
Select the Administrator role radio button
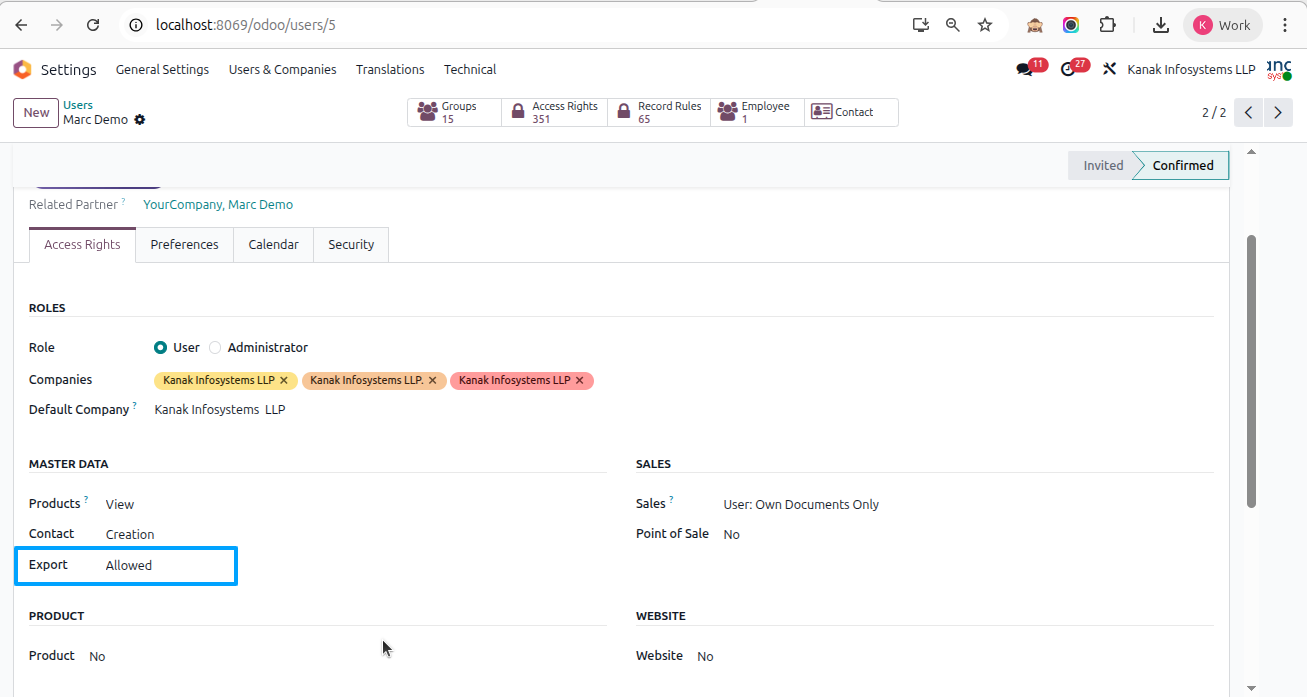[x=215, y=348]
